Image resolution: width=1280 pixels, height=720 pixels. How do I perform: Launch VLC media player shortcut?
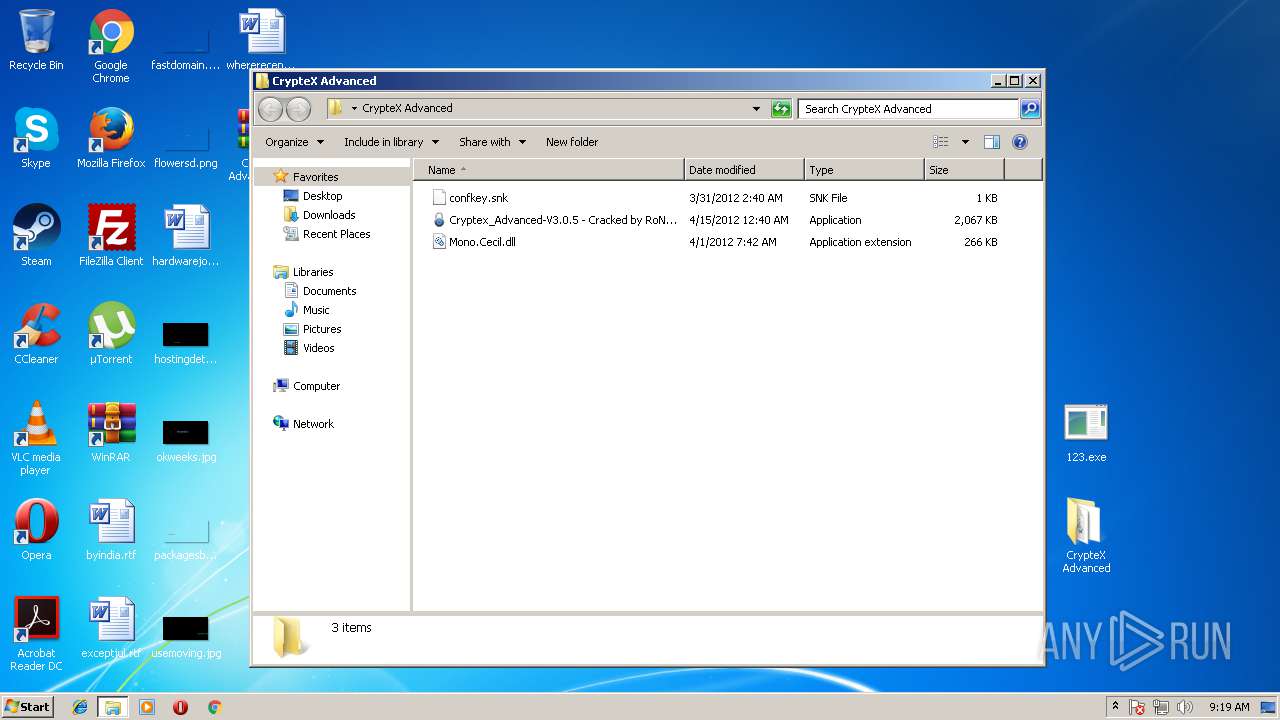coord(36,439)
